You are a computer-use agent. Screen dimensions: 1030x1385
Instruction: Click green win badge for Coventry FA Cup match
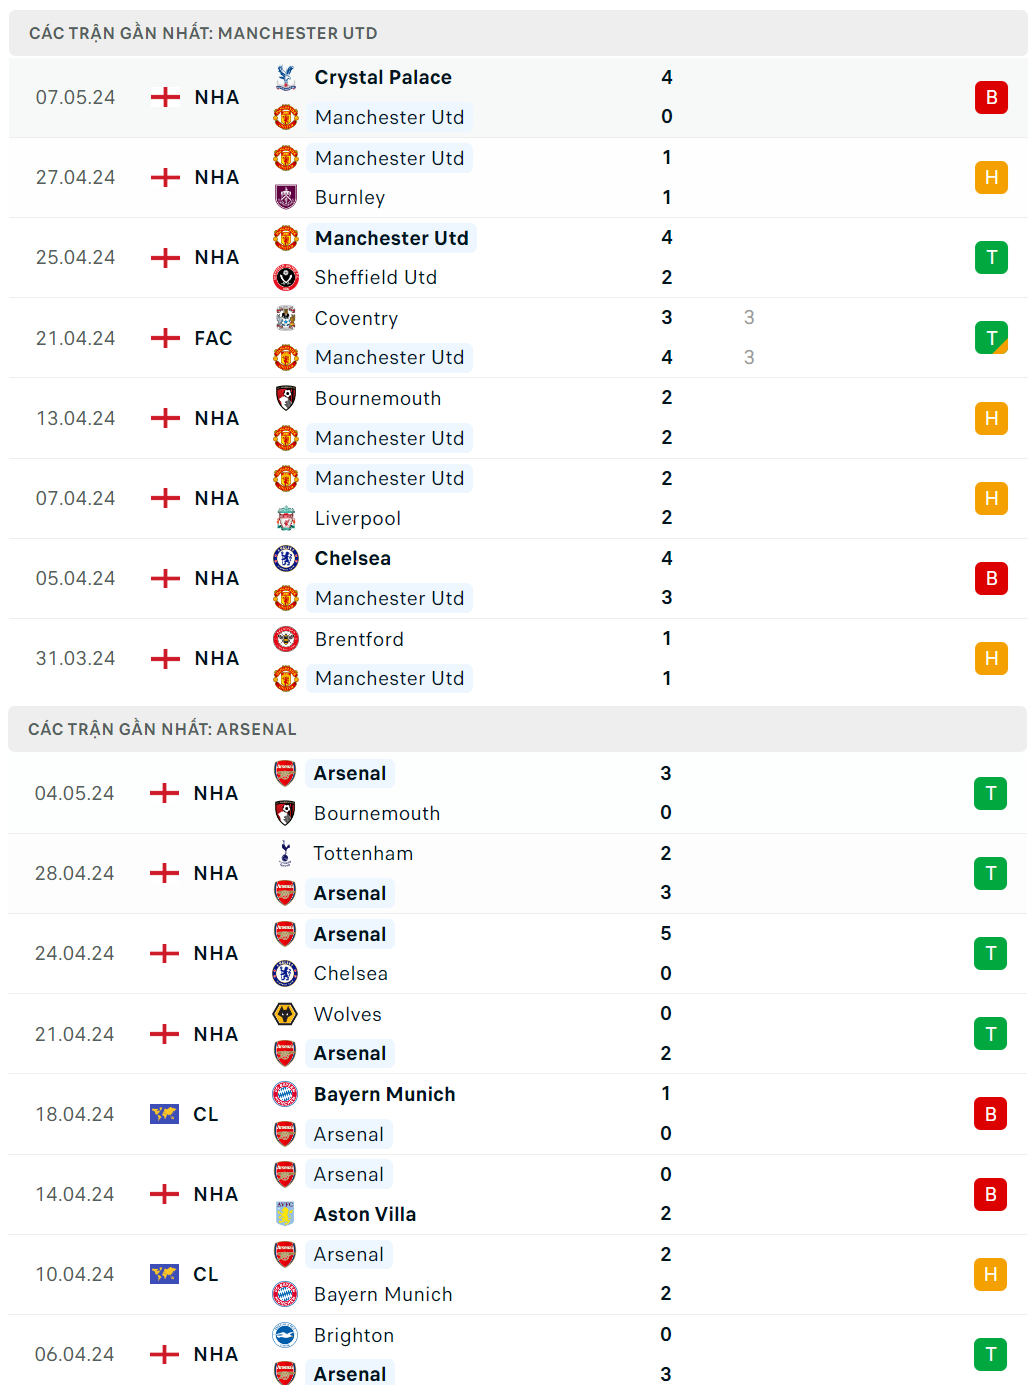coord(991,338)
